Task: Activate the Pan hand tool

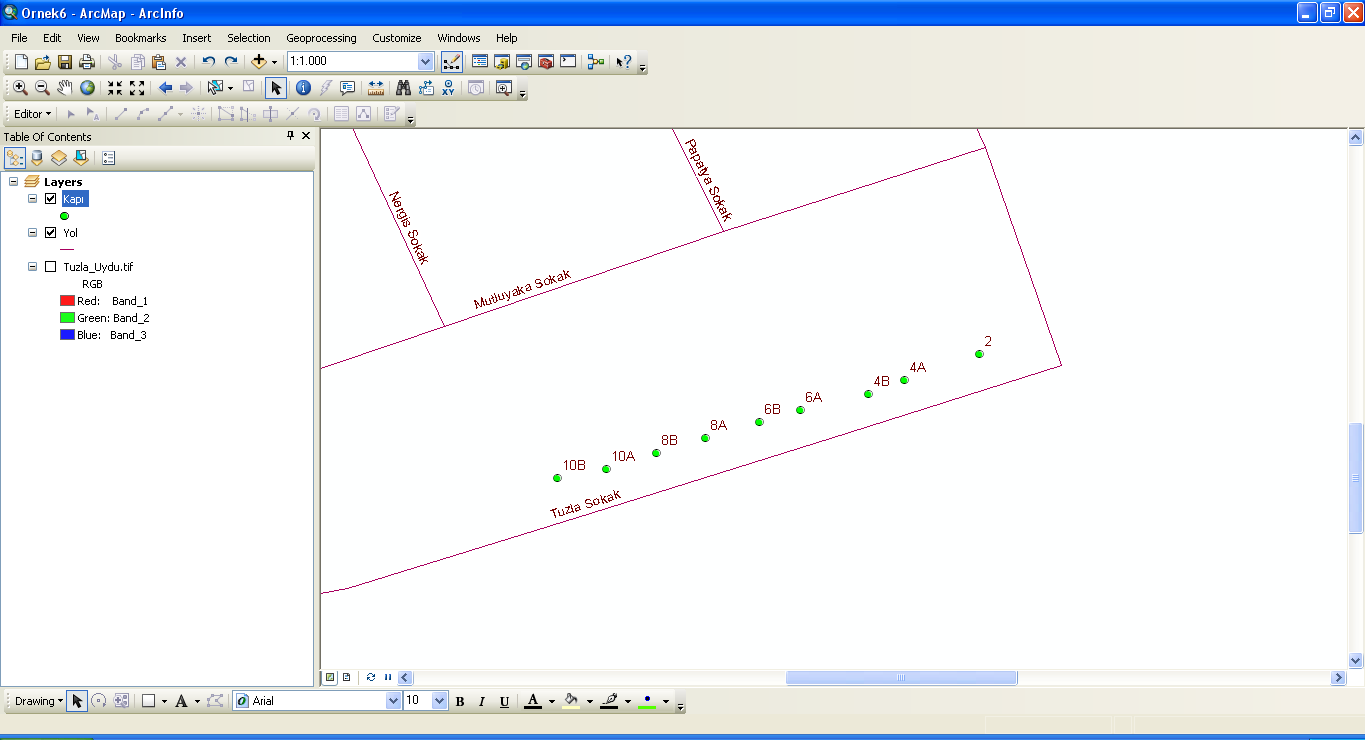Action: click(65, 88)
